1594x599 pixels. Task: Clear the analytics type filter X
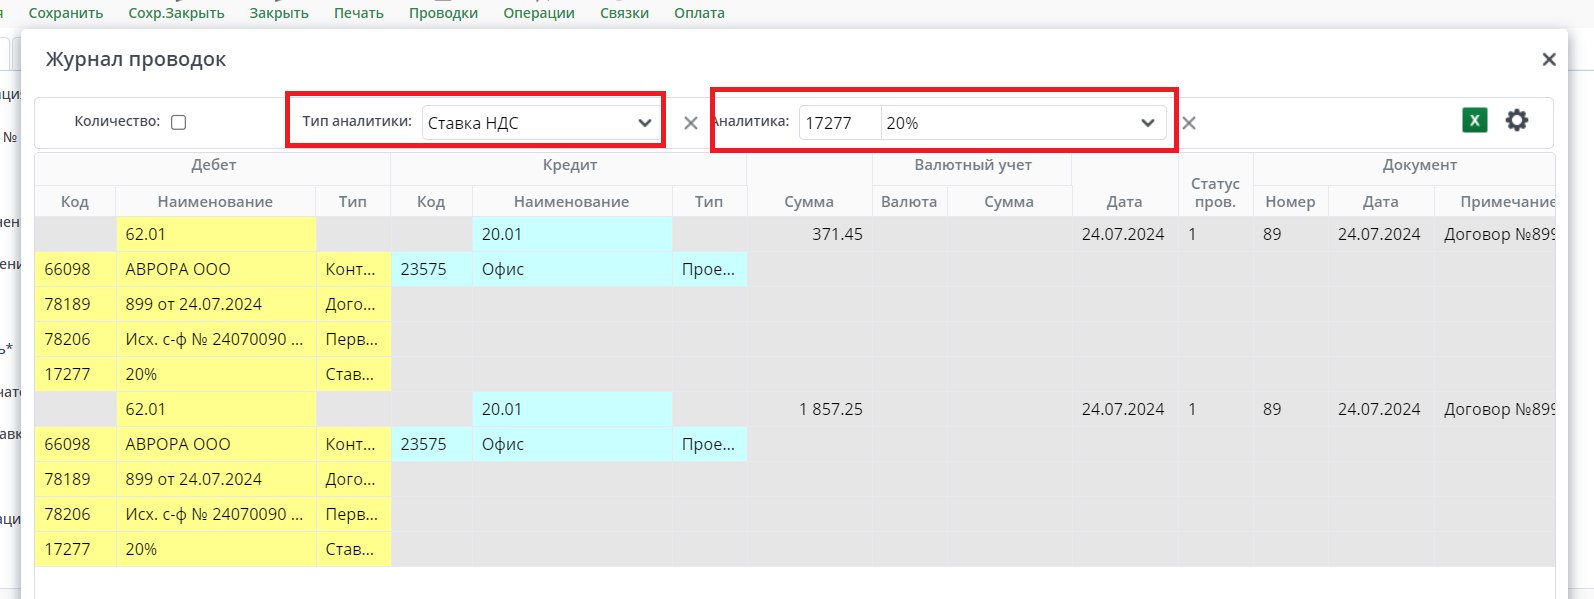690,123
